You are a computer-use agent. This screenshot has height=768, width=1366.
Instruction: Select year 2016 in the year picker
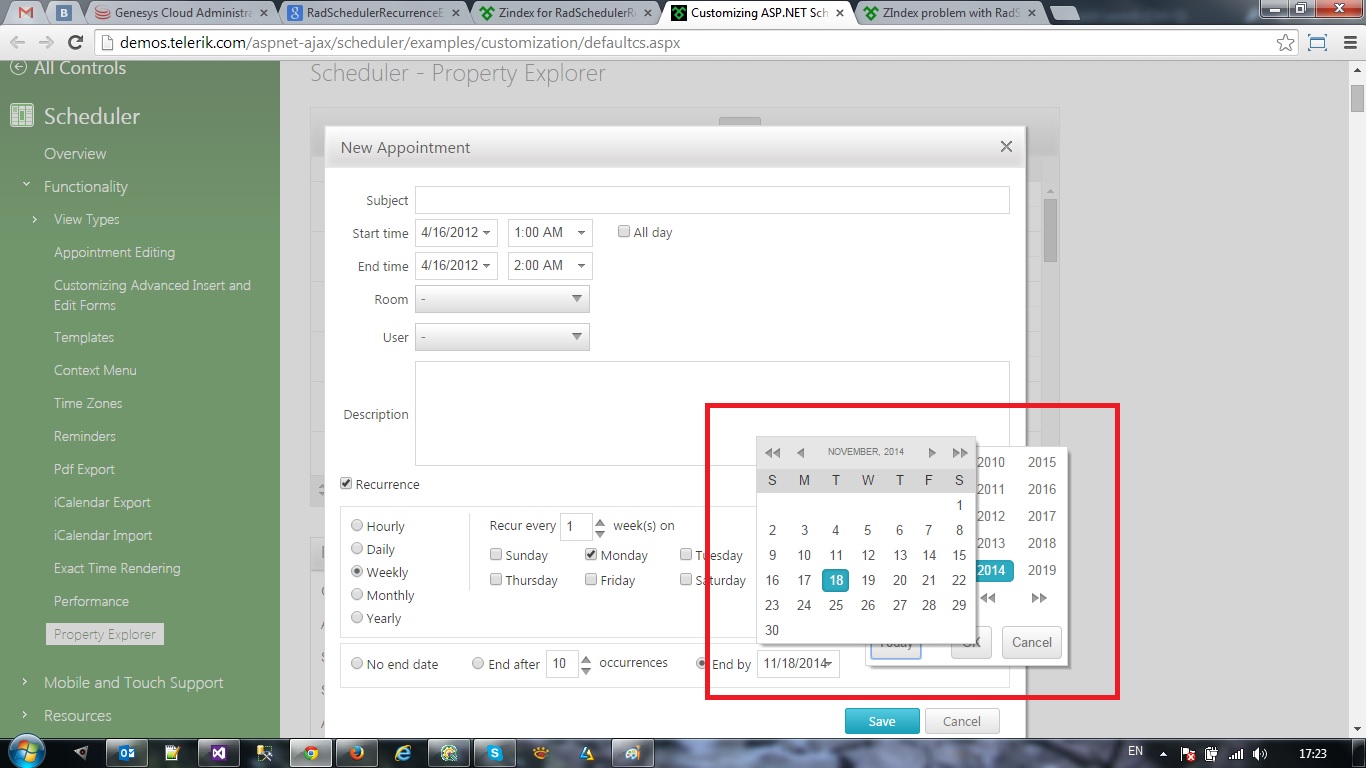(1042, 489)
